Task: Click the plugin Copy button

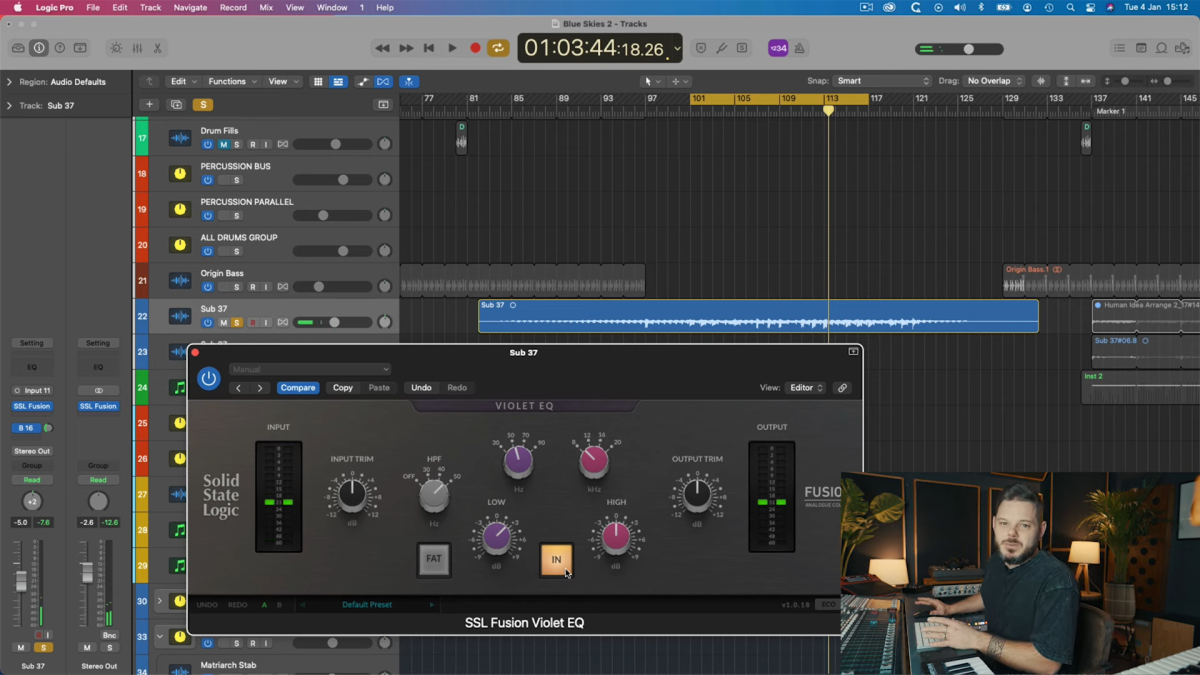Action: point(343,388)
